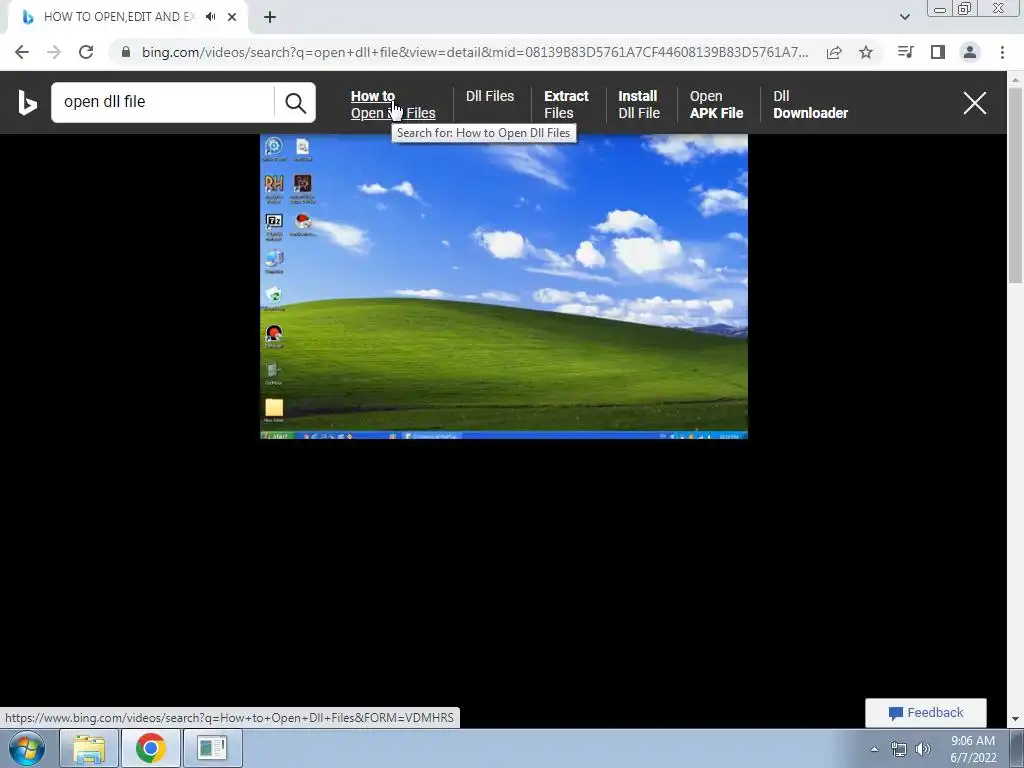1024x768 pixels.
Task: Go to Bing home via logo
Action: point(27,103)
